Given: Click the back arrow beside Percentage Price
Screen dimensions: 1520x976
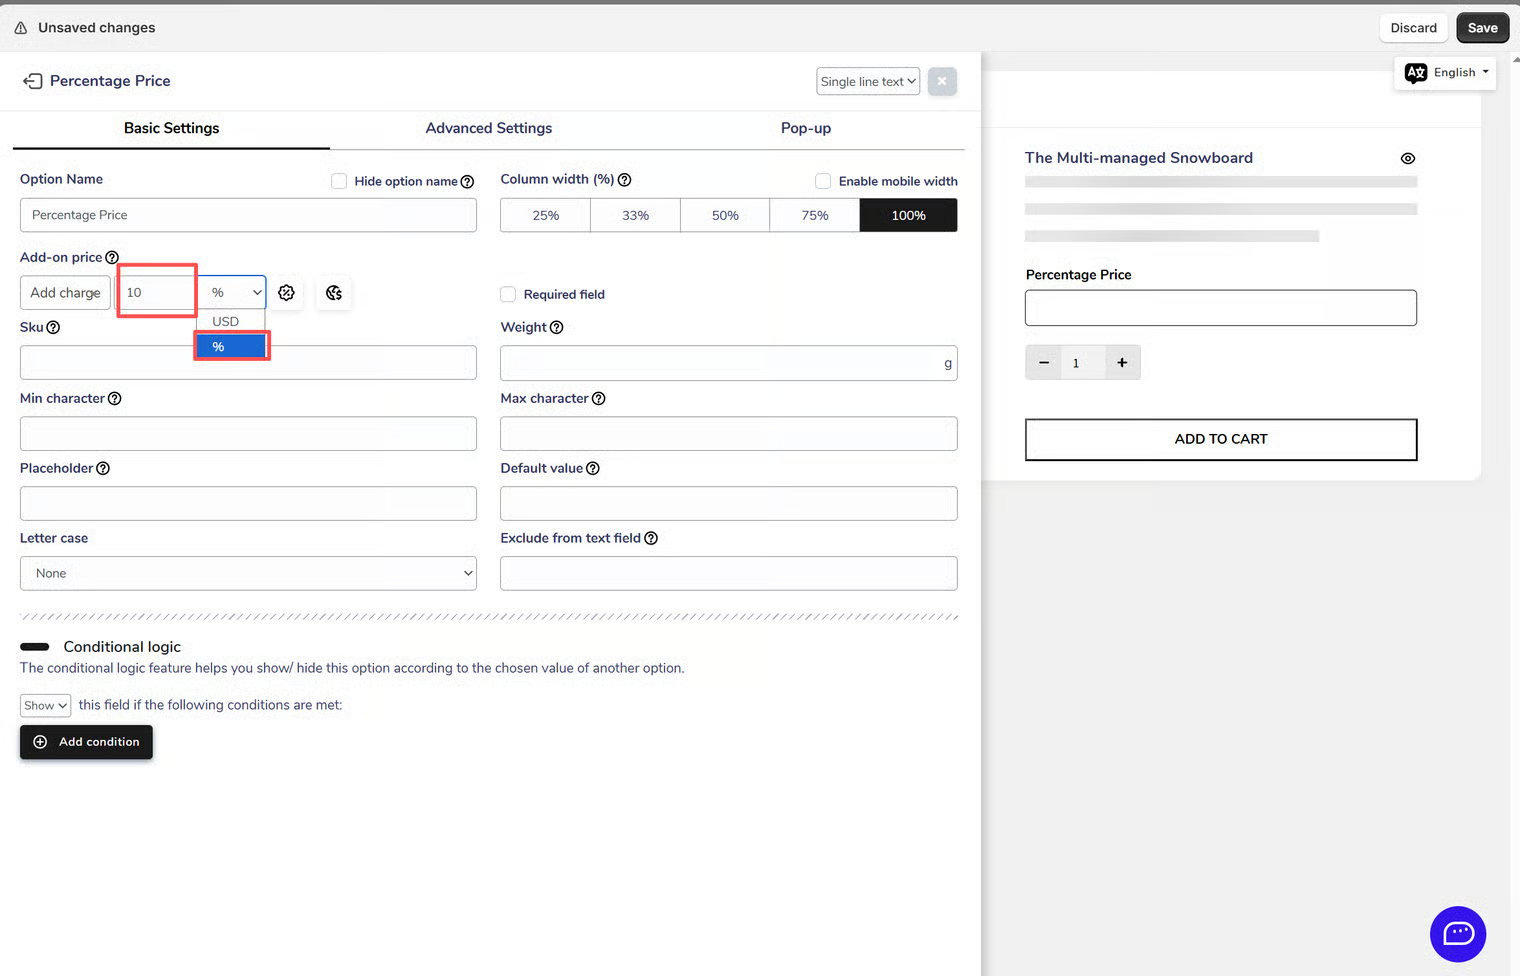Looking at the screenshot, I should tap(33, 81).
